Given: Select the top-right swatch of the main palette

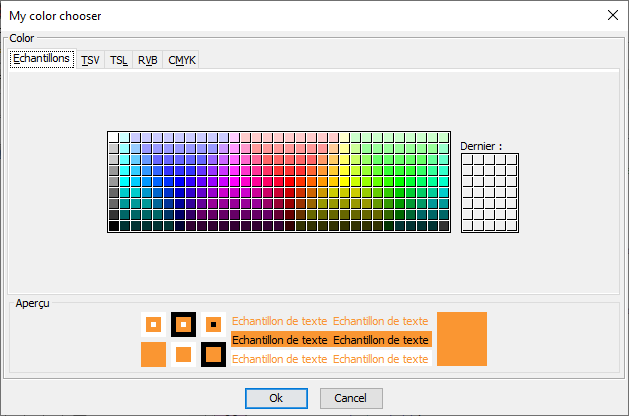Looking at the screenshot, I should (444, 137).
